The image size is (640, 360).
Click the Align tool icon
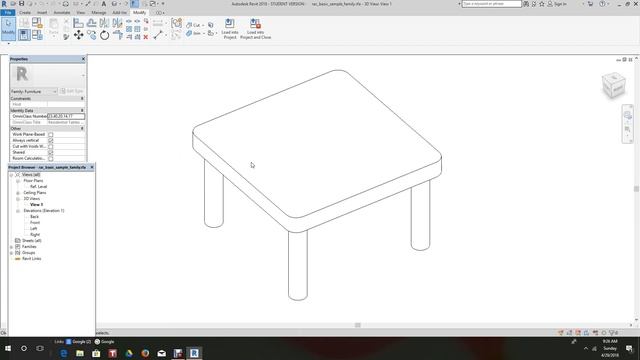tap(78, 23)
